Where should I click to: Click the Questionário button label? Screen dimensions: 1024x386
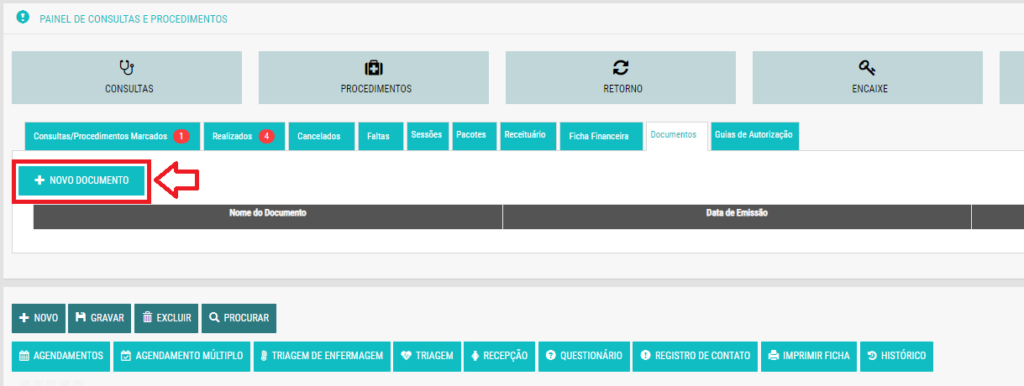point(591,356)
